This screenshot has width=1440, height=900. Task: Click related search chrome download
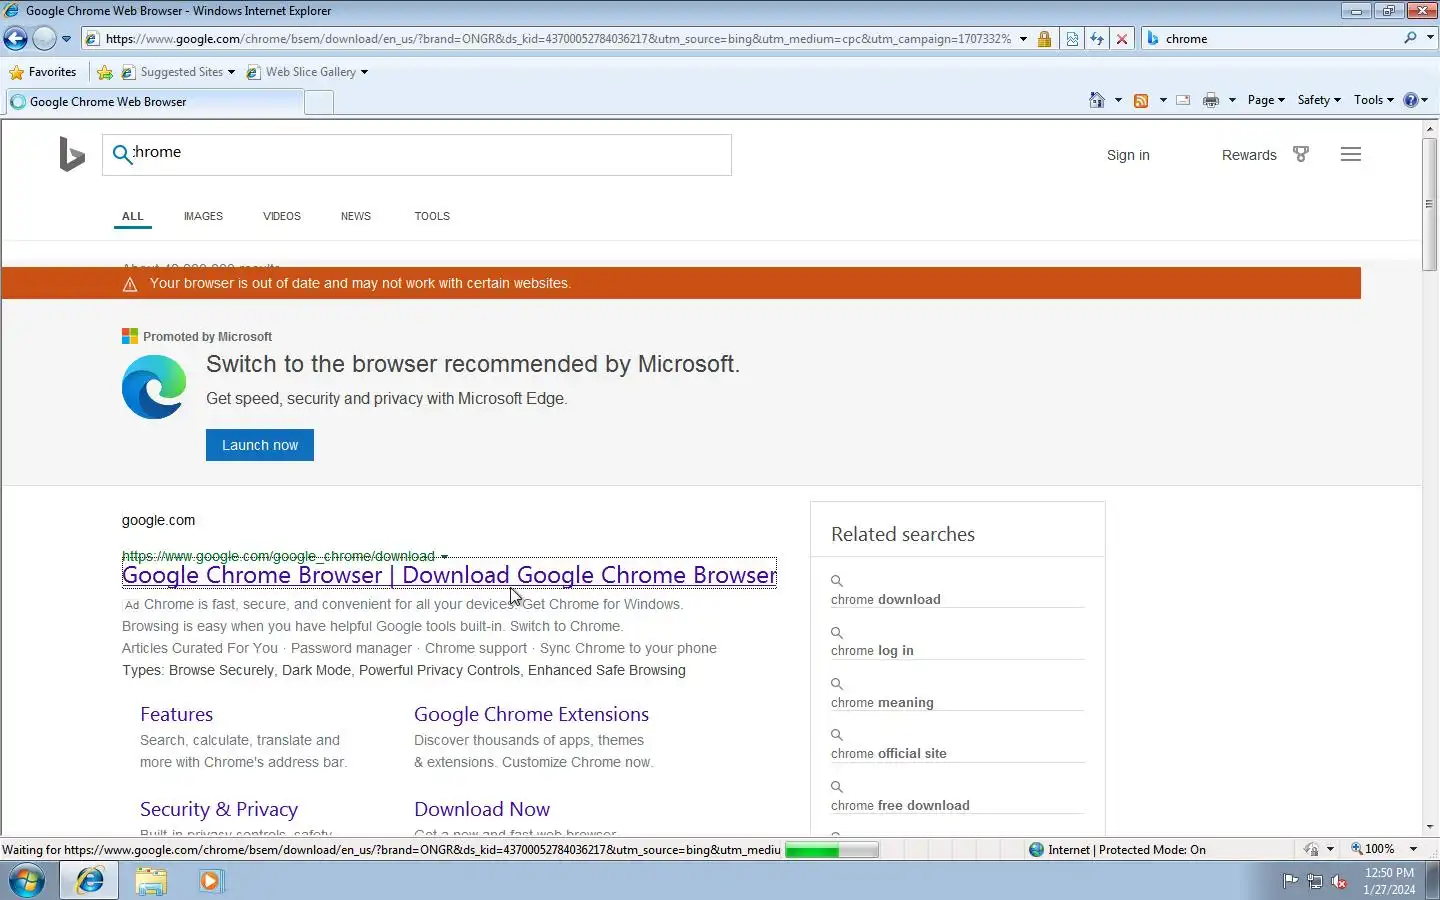click(x=886, y=599)
